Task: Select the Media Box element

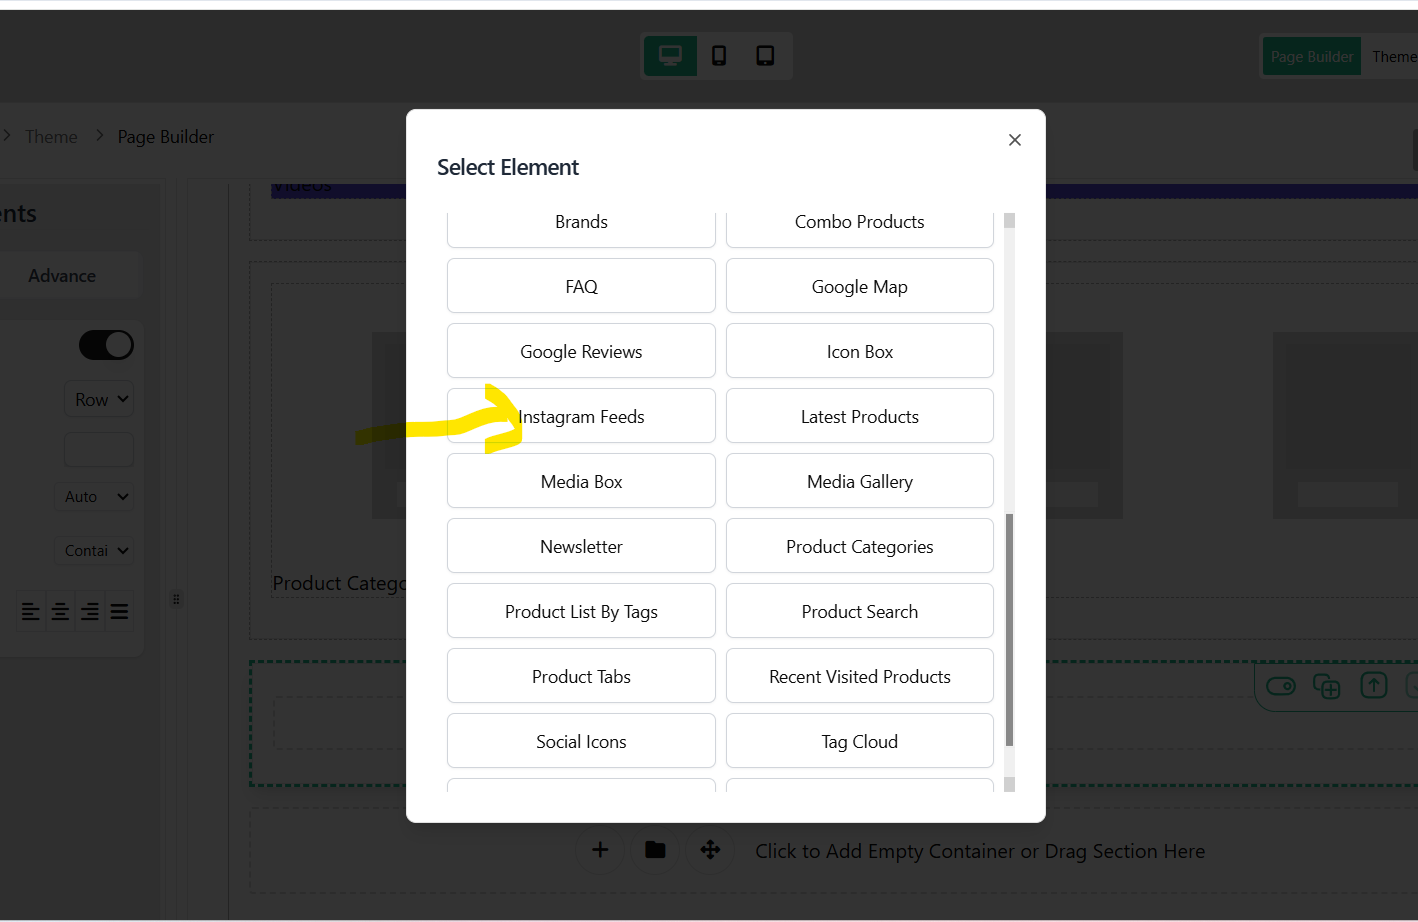Action: [x=581, y=481]
